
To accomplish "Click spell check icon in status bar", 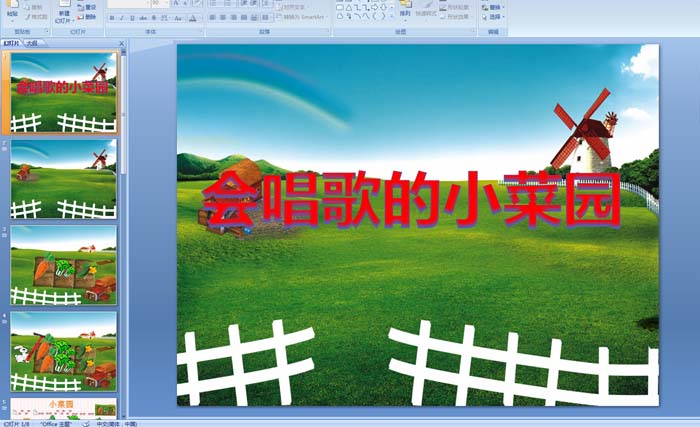I will click(86, 423).
